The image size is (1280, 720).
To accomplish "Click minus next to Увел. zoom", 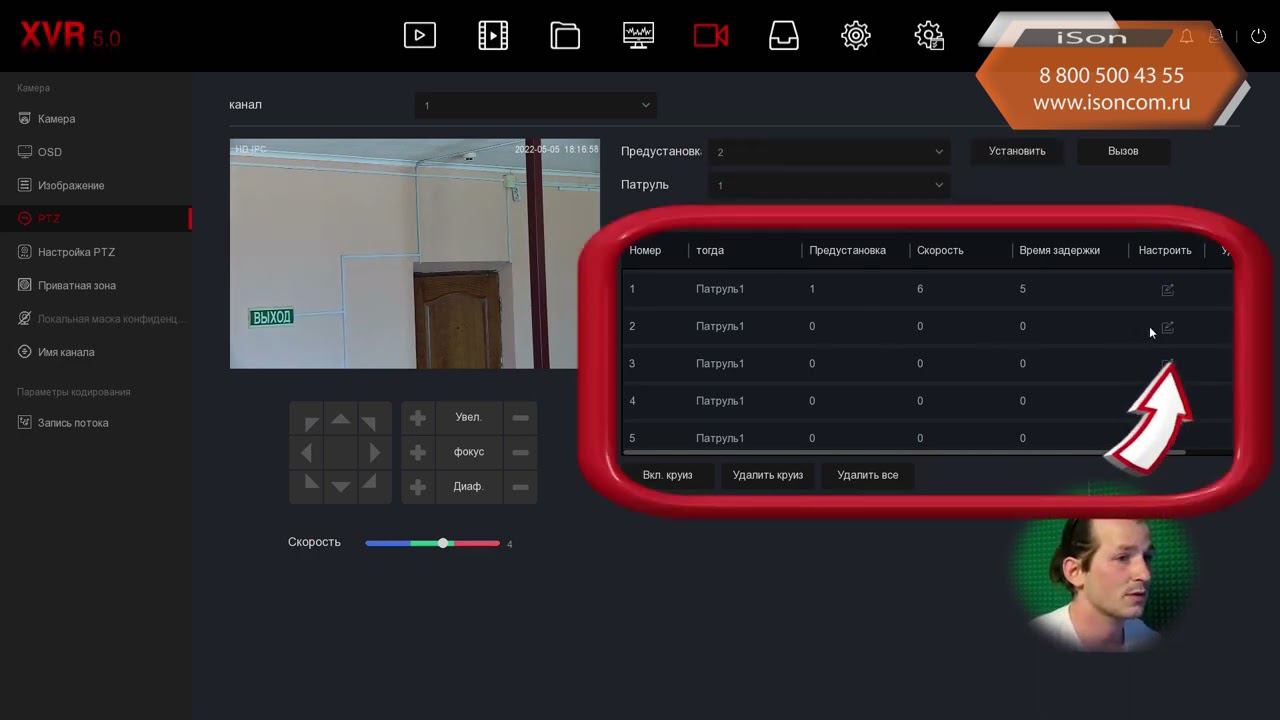I will [x=520, y=418].
